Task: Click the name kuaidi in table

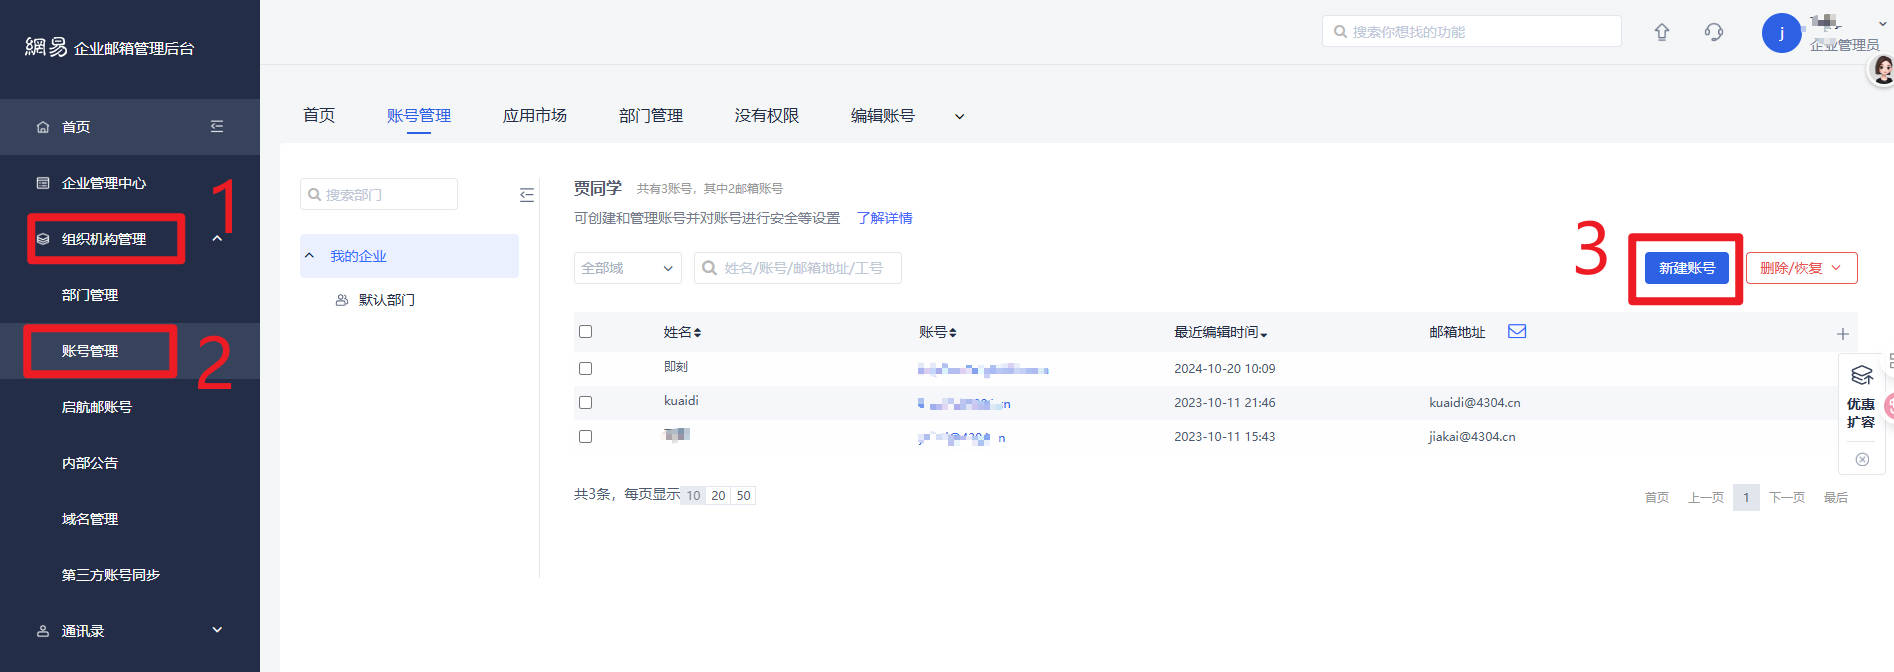Action: [681, 401]
